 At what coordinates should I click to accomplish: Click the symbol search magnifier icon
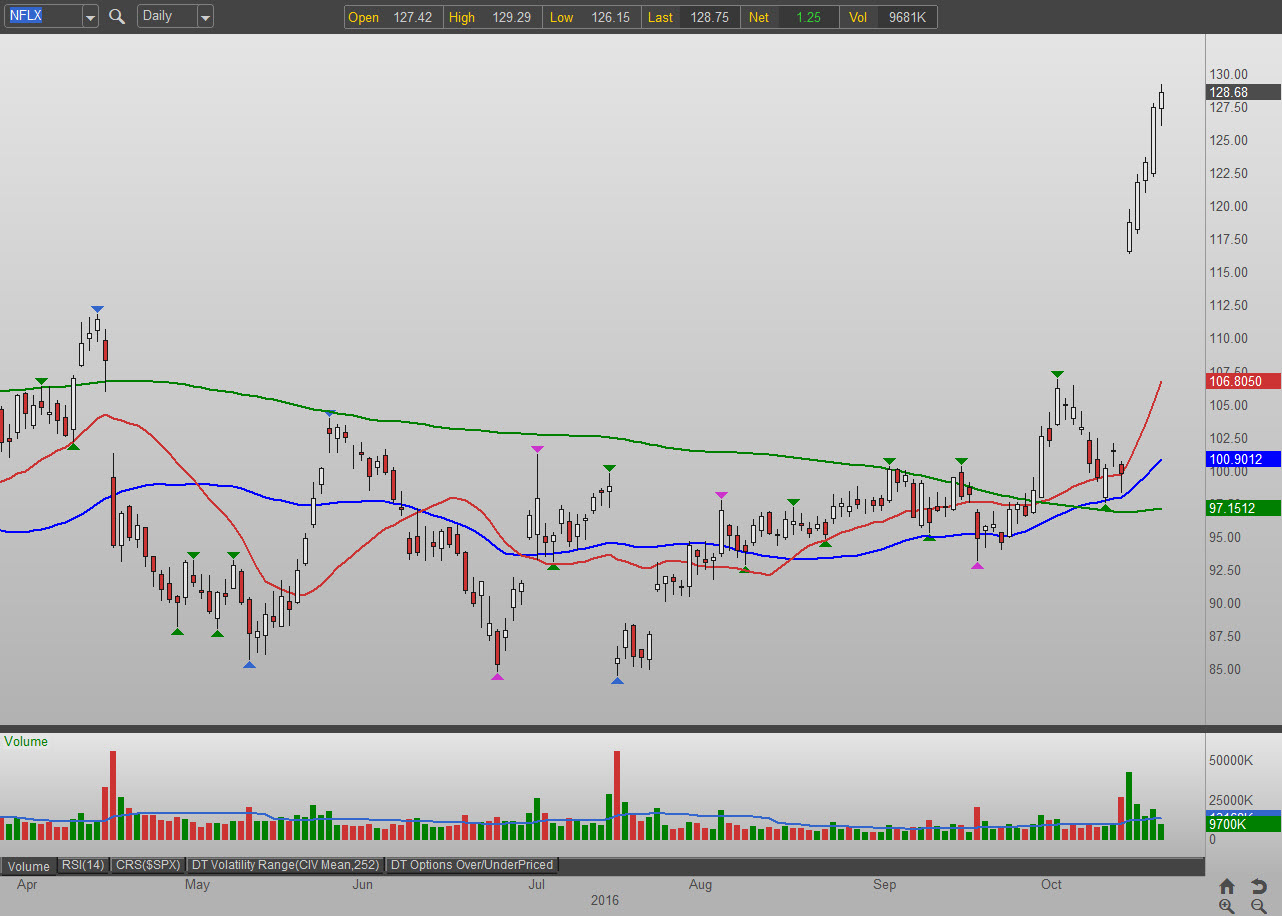click(x=117, y=16)
